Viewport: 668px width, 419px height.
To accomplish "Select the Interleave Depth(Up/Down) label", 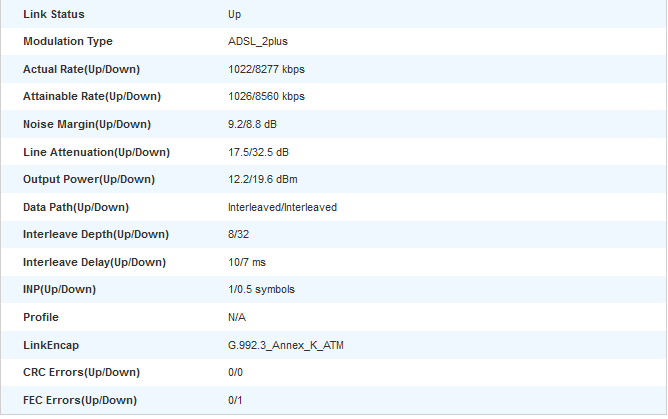I will tap(96, 234).
